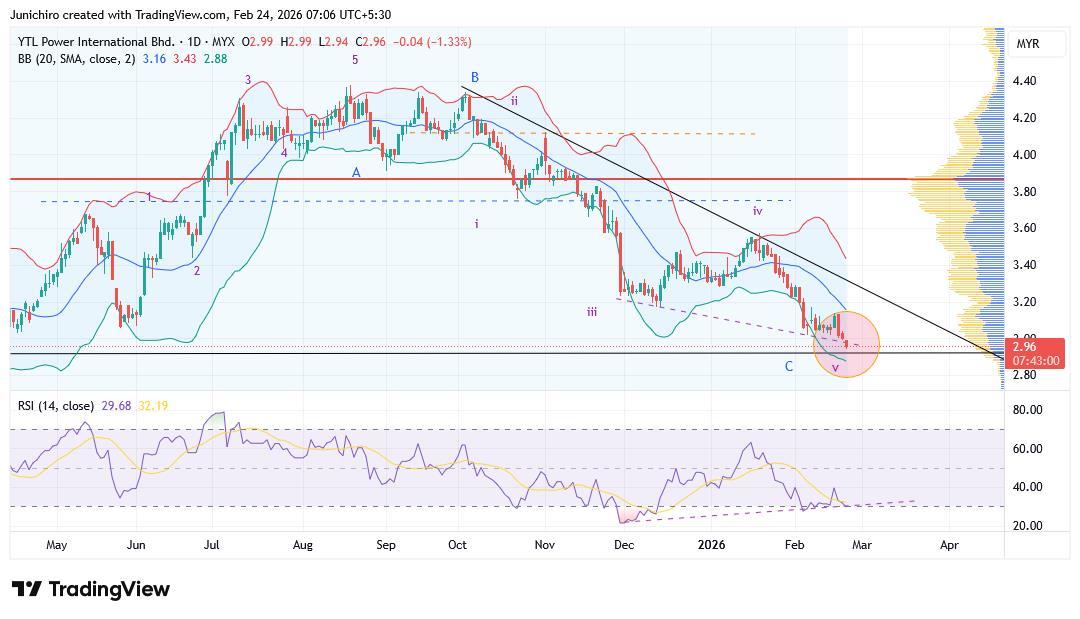Screen dimensions: 1080x619
Task: Select the Elliott wave label 4
Action: click(284, 152)
